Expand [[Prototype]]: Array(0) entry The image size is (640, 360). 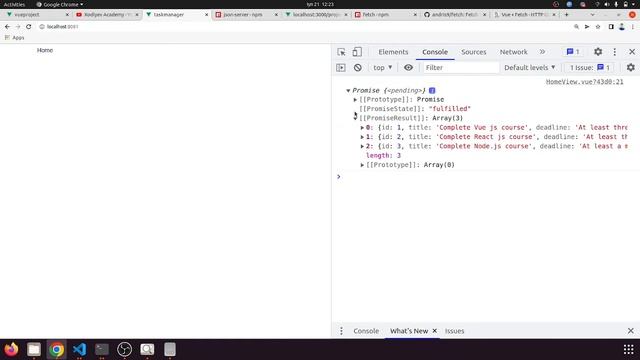362,165
